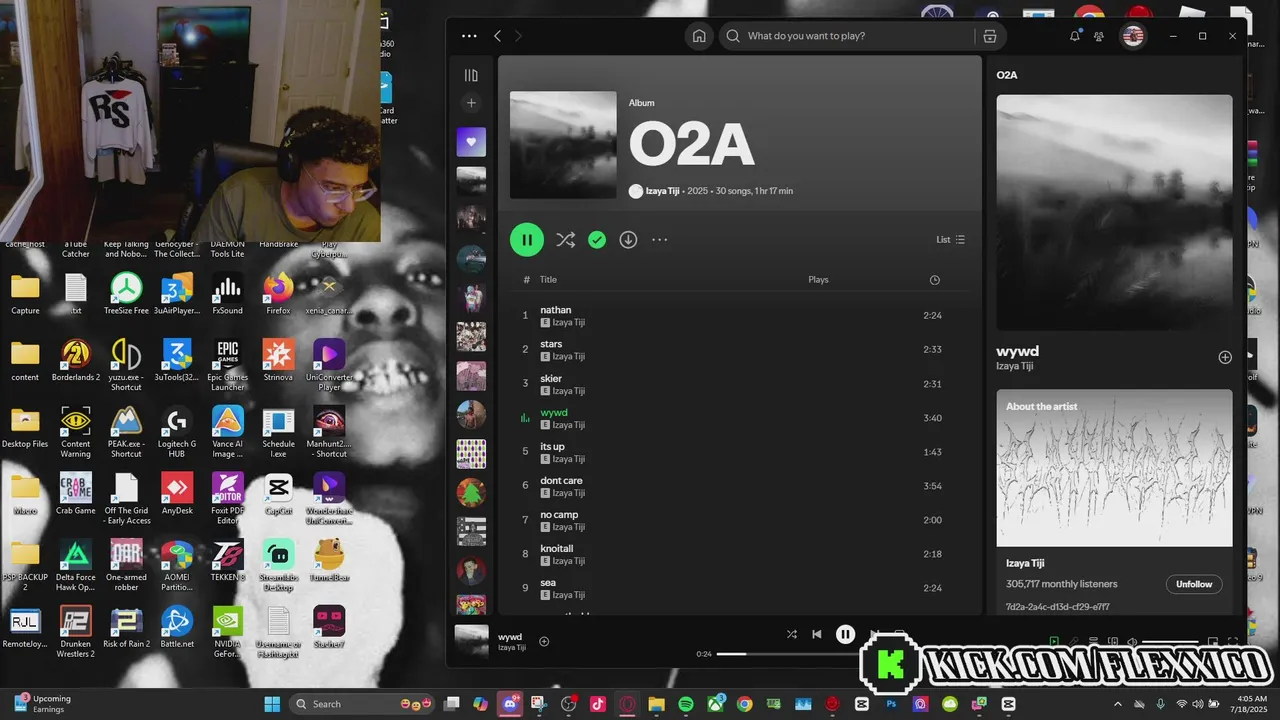Open Discord from the taskbar
The height and width of the screenshot is (720, 1280).
coord(510,704)
